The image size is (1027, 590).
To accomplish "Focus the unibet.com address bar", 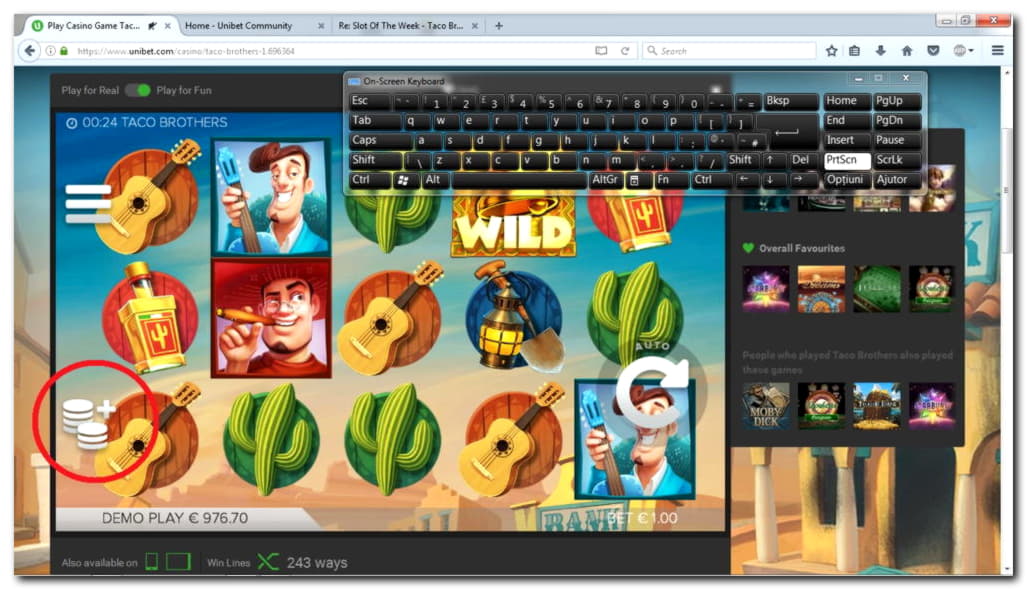I will click(x=327, y=50).
